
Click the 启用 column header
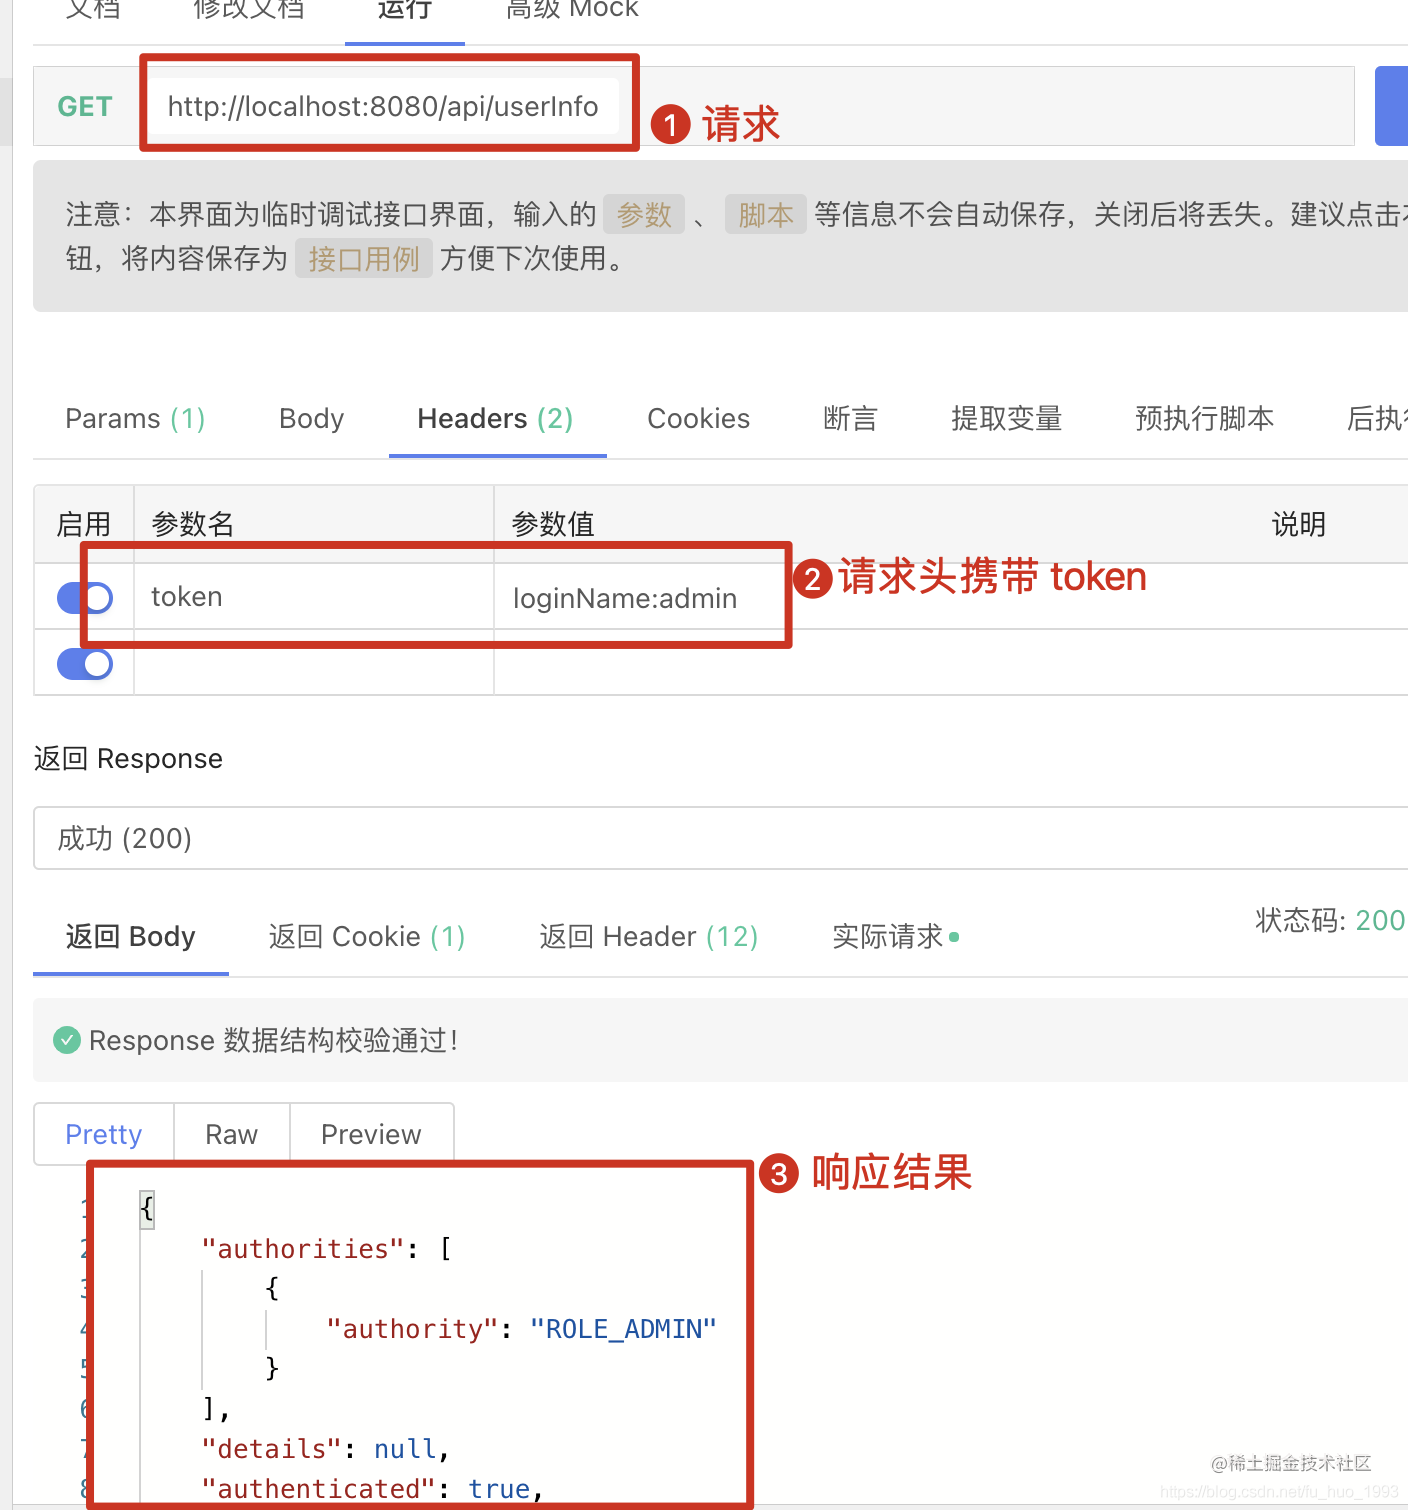pyautogui.click(x=84, y=524)
